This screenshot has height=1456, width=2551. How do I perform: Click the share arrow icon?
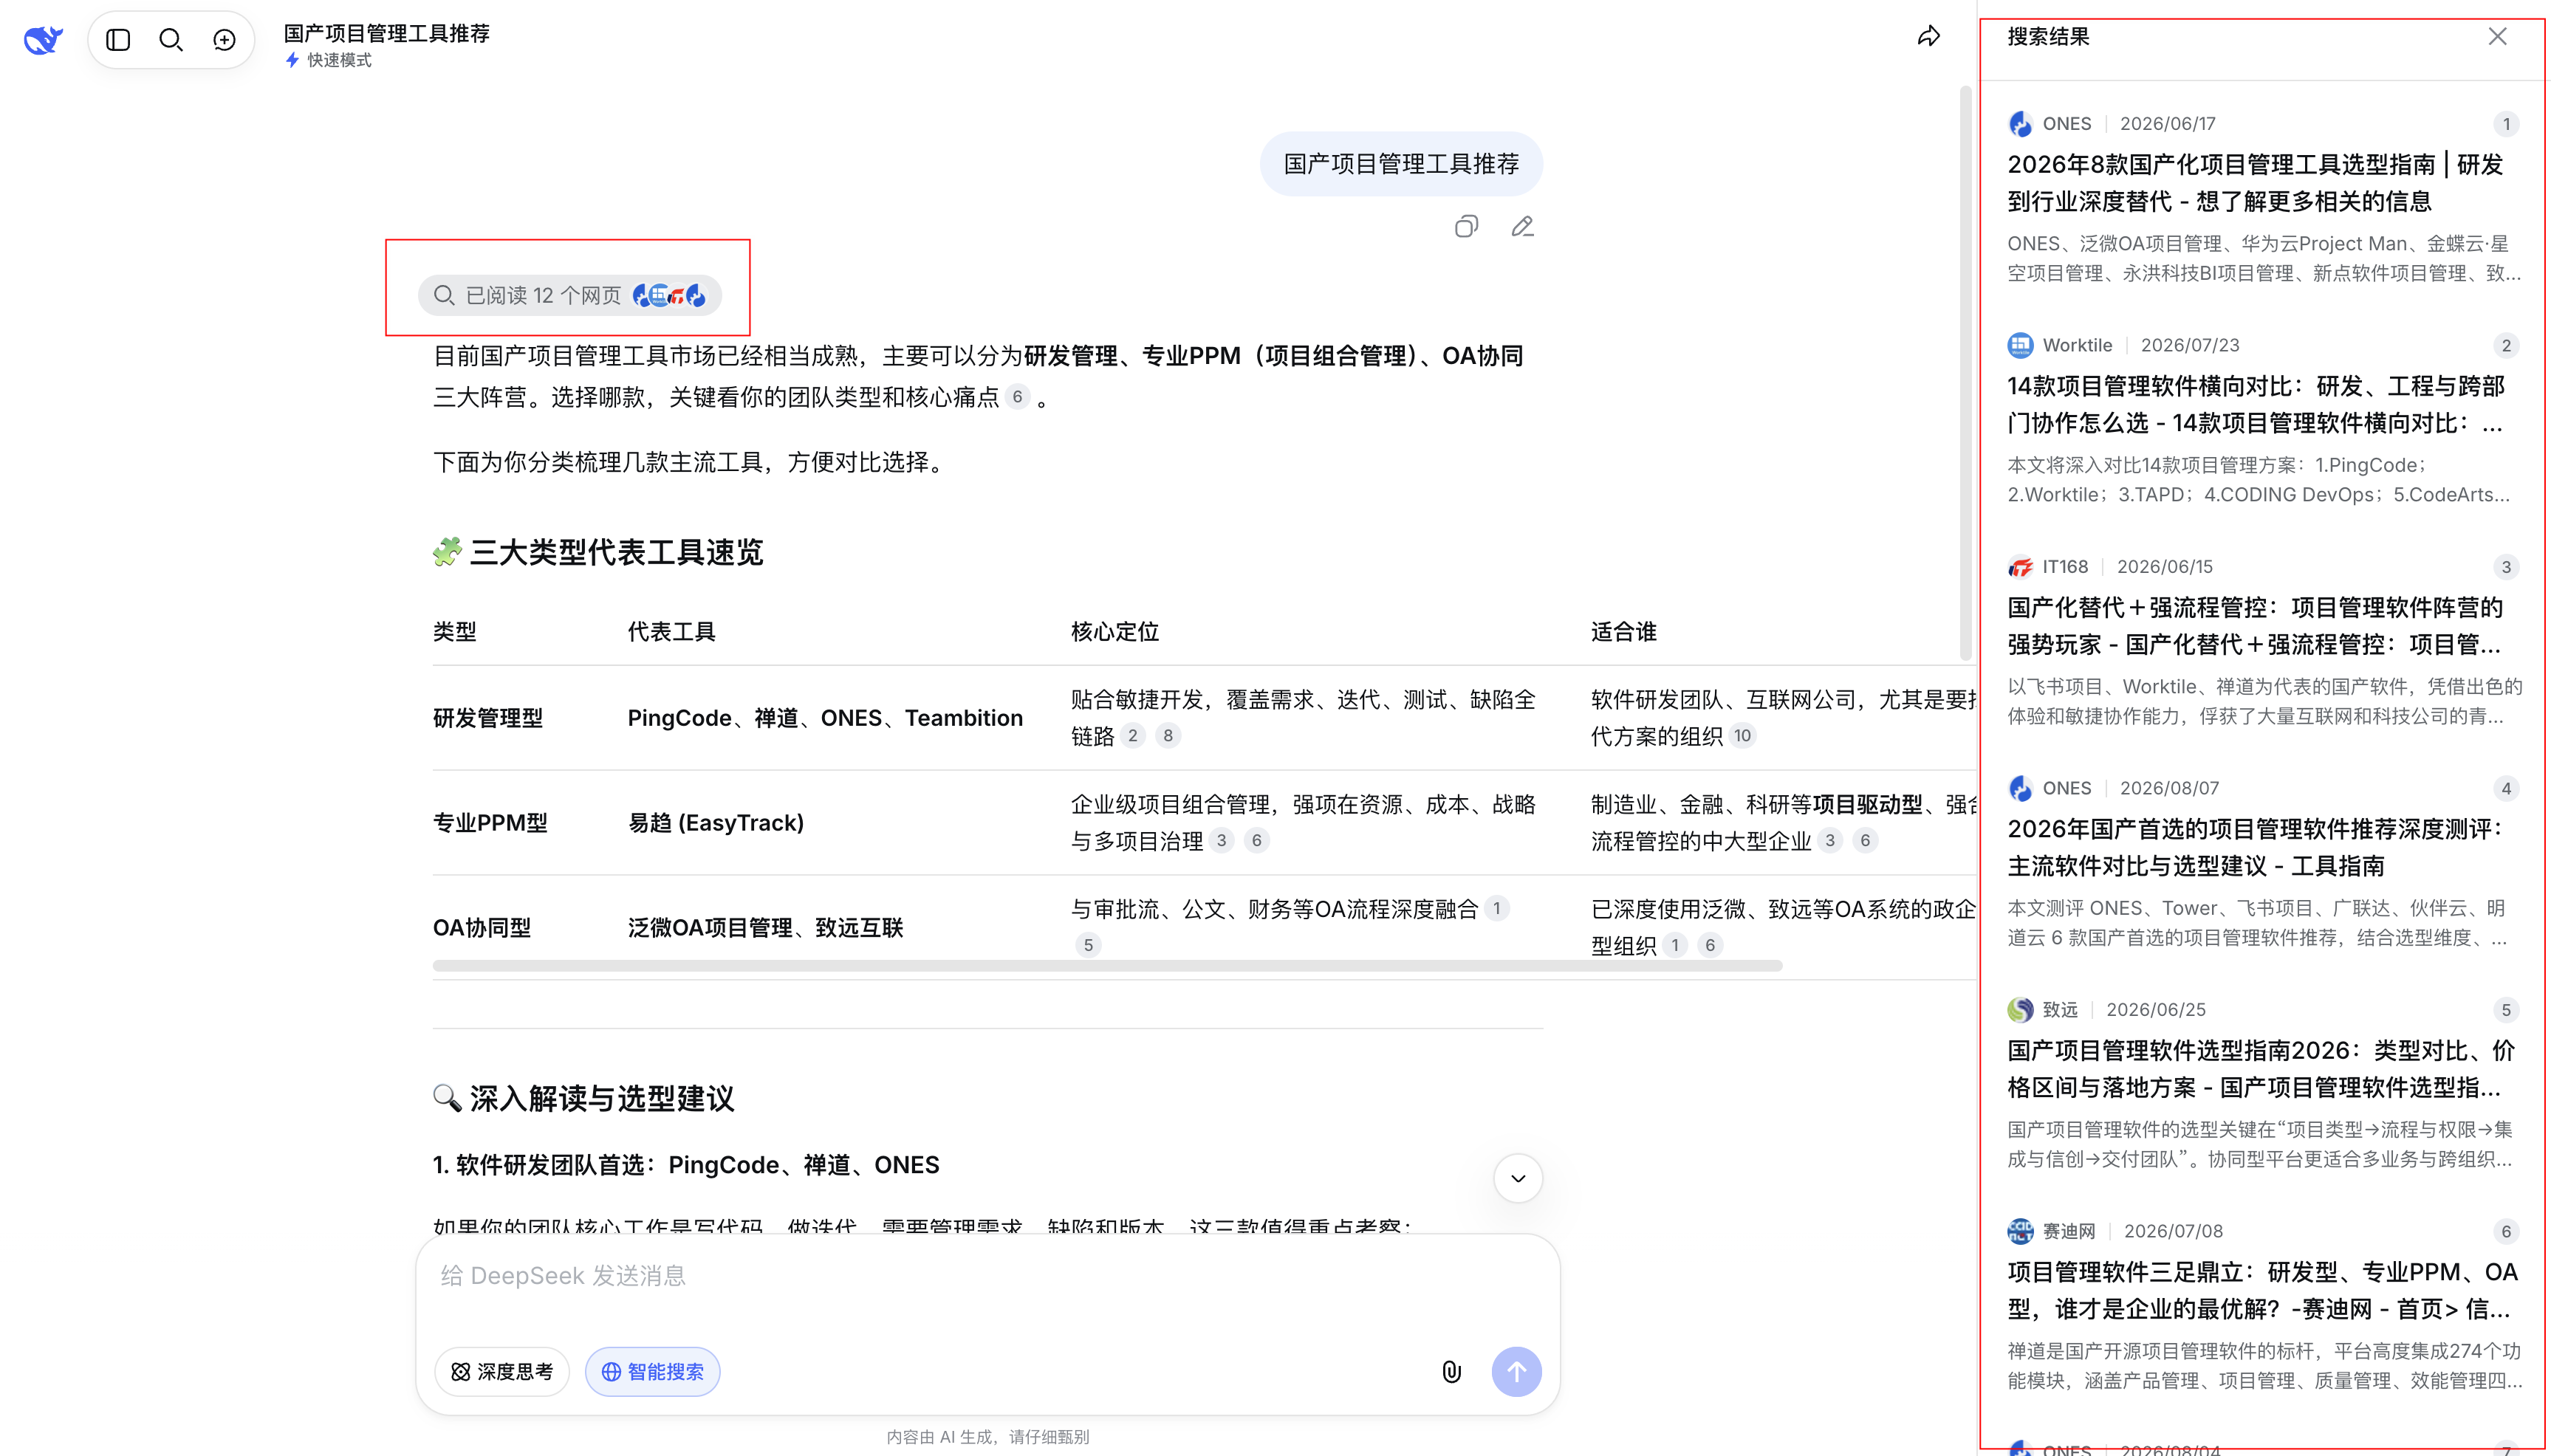1929,37
